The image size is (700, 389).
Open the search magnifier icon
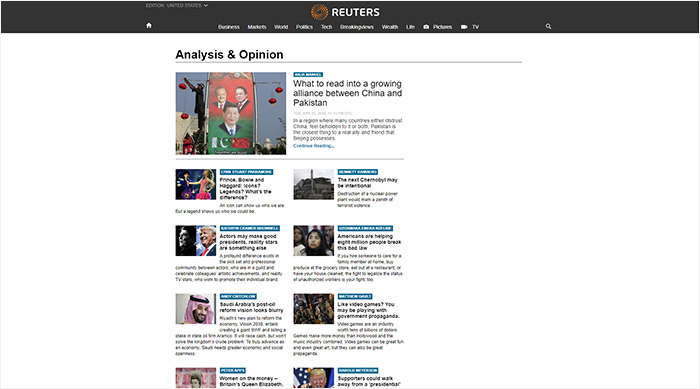(548, 26)
